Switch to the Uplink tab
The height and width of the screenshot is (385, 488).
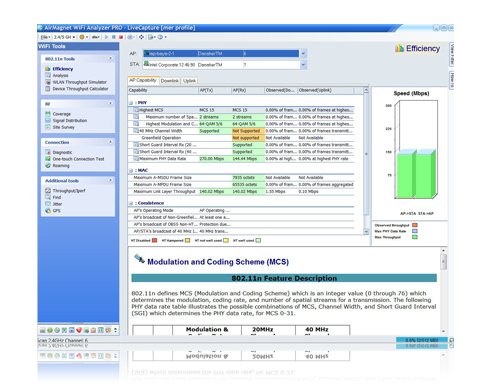(189, 81)
